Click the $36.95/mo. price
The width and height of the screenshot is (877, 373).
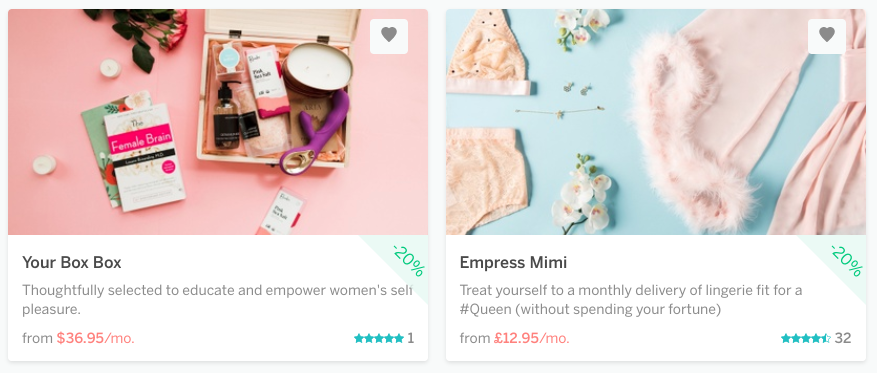[x=96, y=338]
